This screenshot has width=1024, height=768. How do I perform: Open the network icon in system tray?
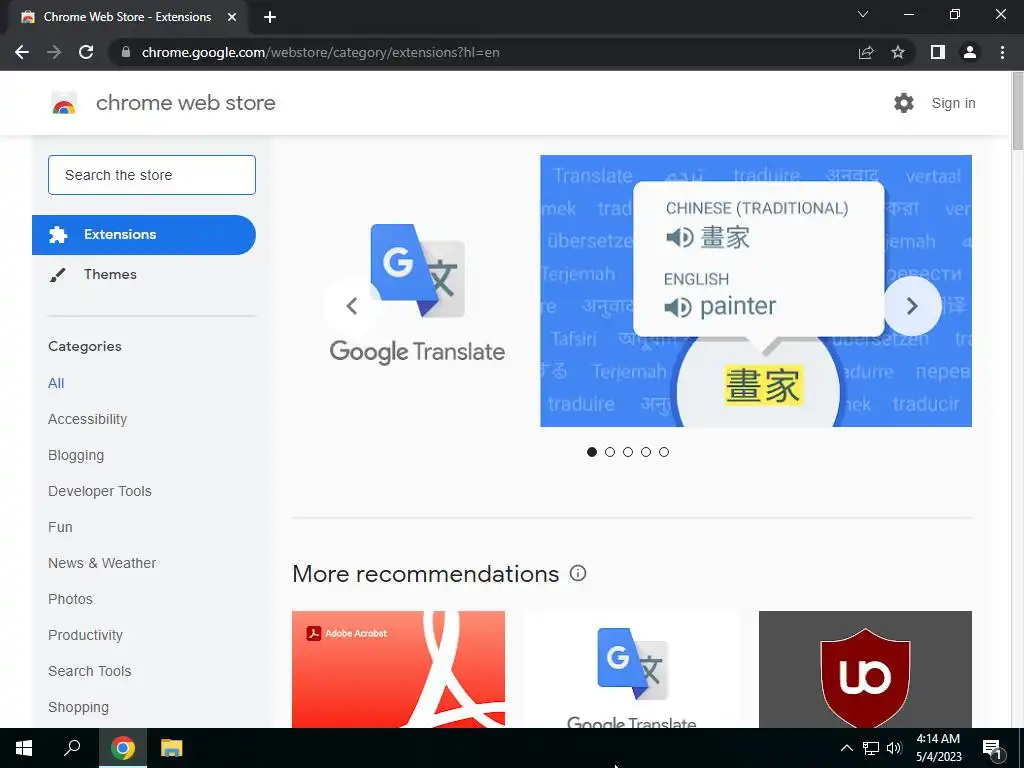(x=871, y=748)
